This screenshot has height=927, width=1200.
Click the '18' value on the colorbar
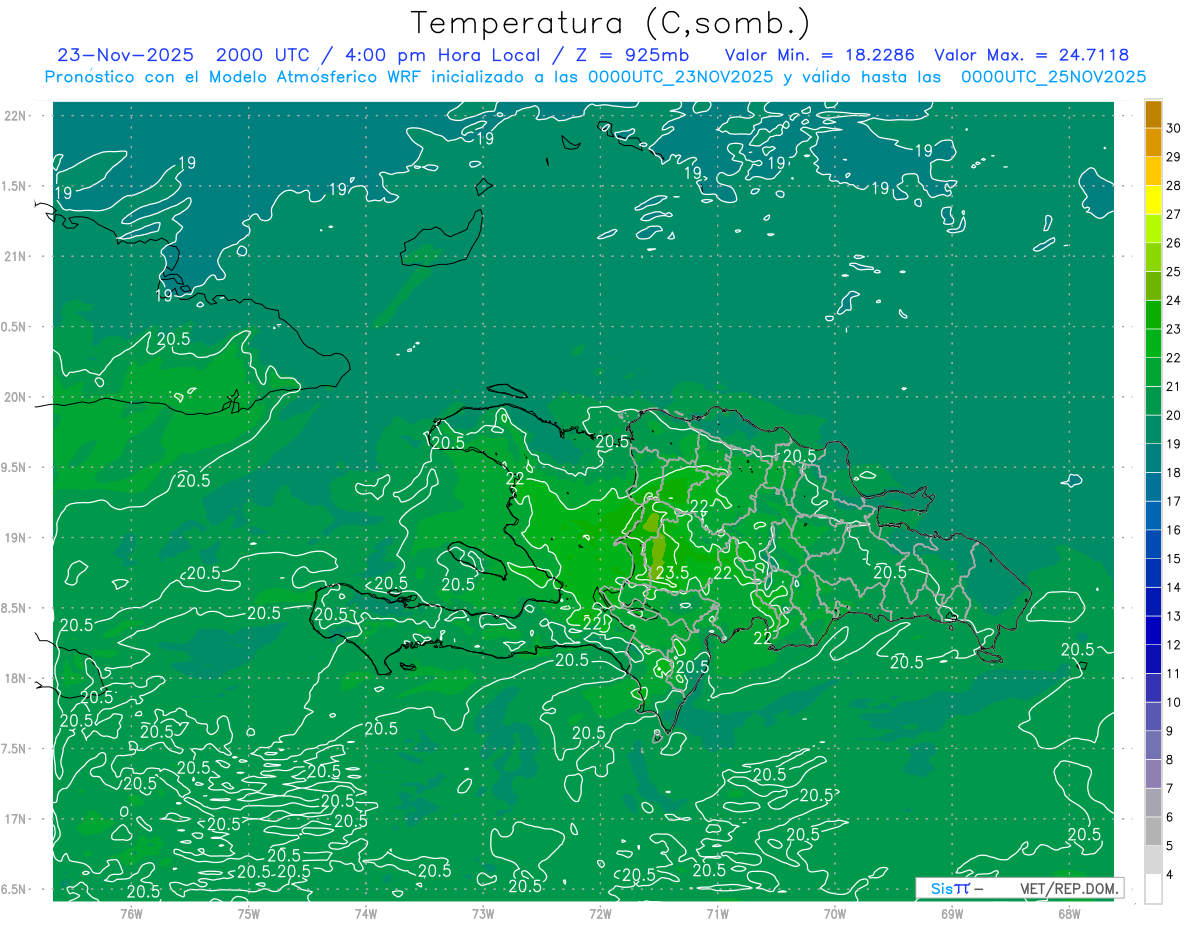(1174, 472)
